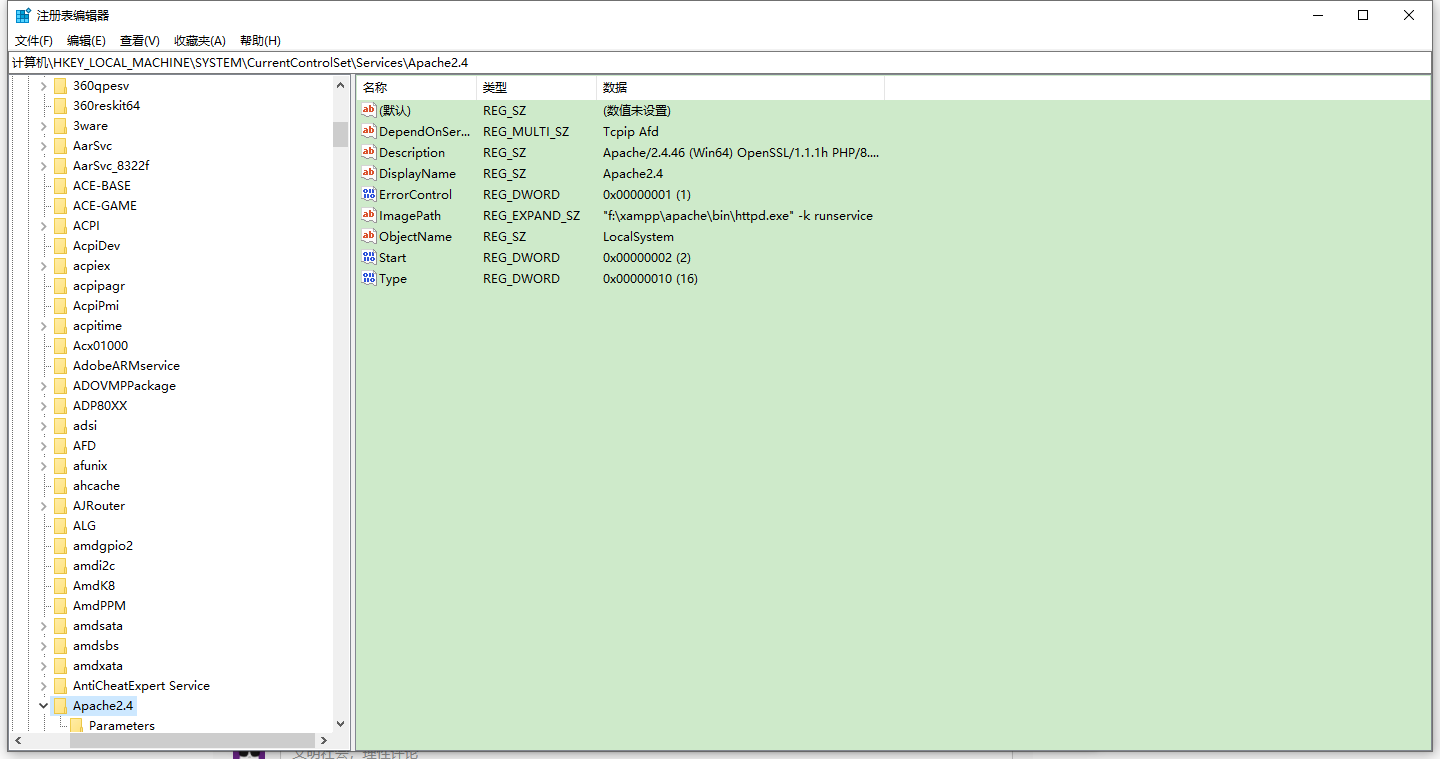Open the 编辑(E) menu

pos(86,40)
